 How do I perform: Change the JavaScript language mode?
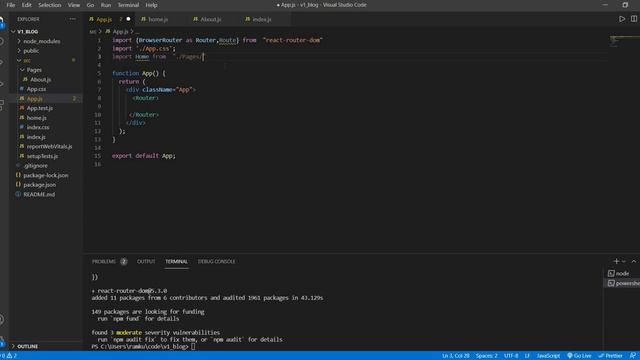coord(548,356)
